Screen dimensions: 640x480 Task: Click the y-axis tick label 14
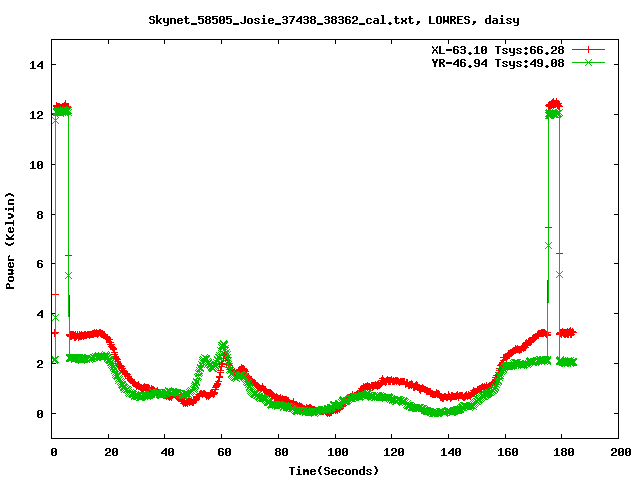point(36,65)
